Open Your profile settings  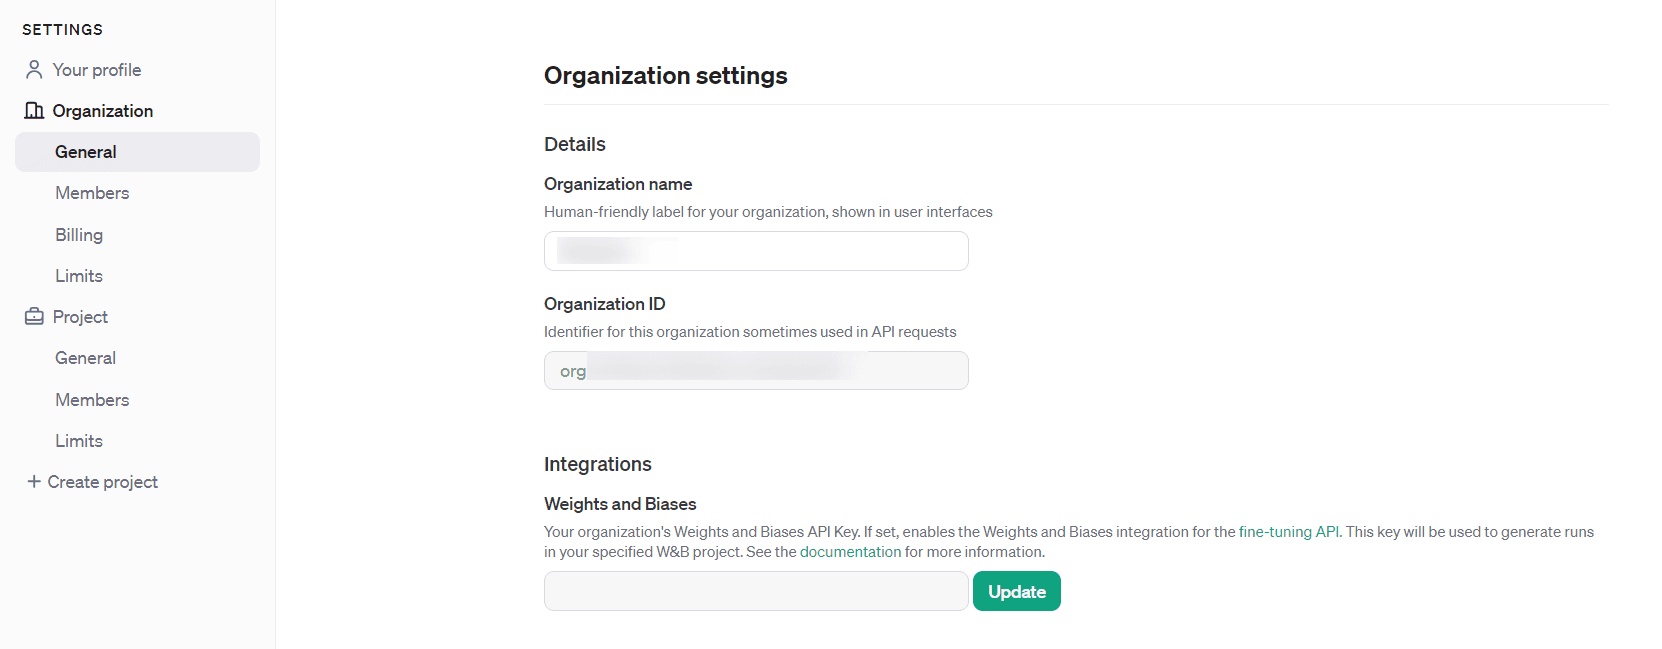coord(96,70)
